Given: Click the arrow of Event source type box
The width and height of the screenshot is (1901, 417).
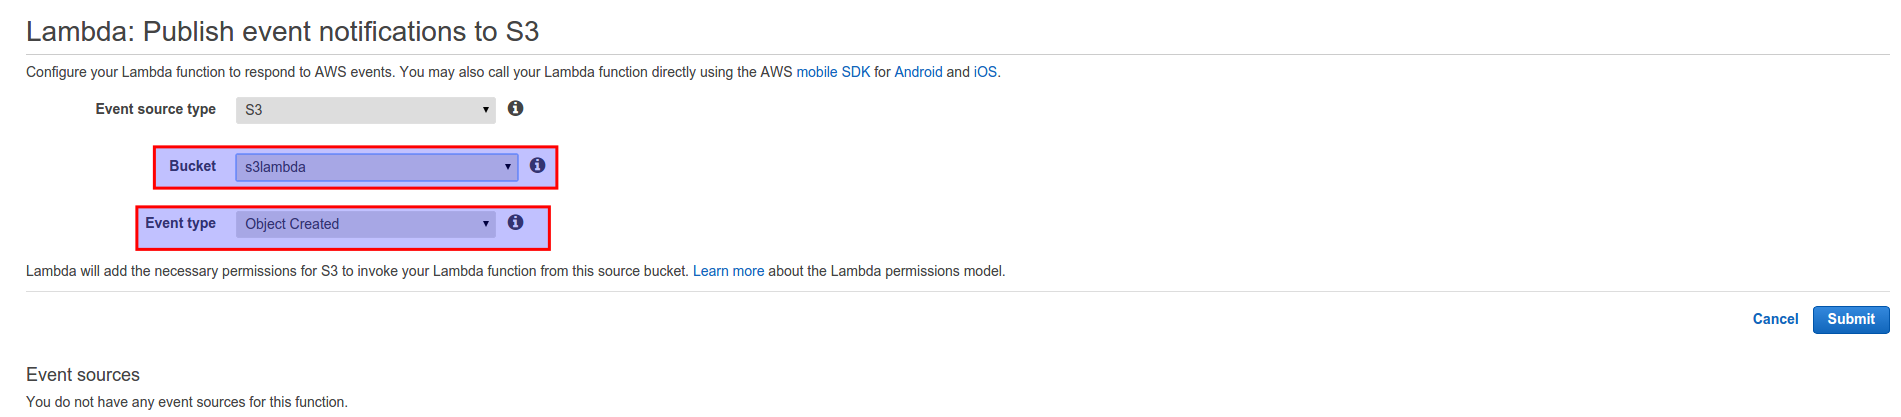Looking at the screenshot, I should [x=486, y=110].
